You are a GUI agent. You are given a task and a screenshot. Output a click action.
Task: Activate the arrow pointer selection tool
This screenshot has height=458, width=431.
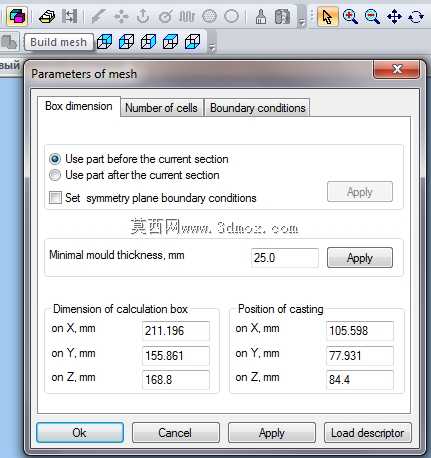pyautogui.click(x=327, y=16)
